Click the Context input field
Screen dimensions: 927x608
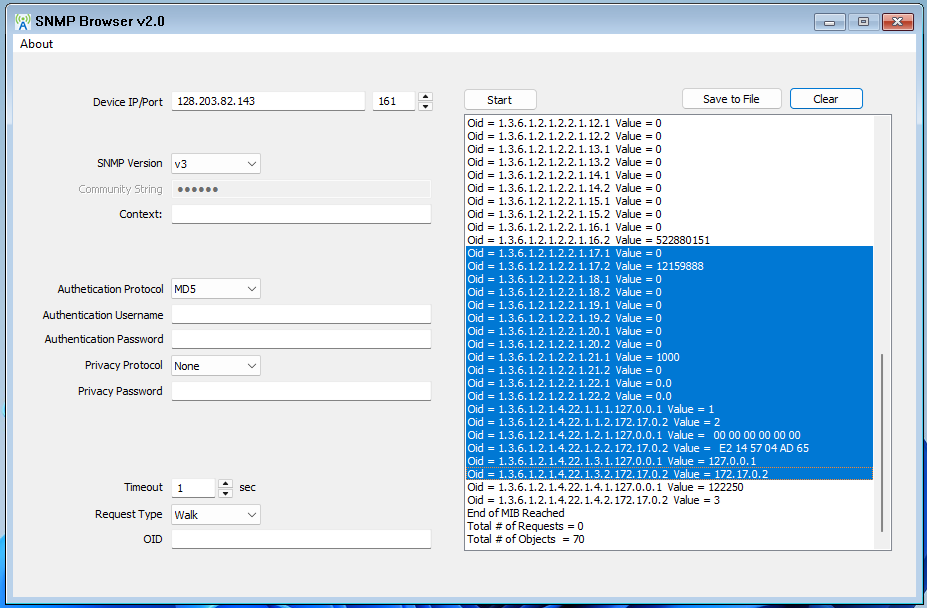(300, 213)
